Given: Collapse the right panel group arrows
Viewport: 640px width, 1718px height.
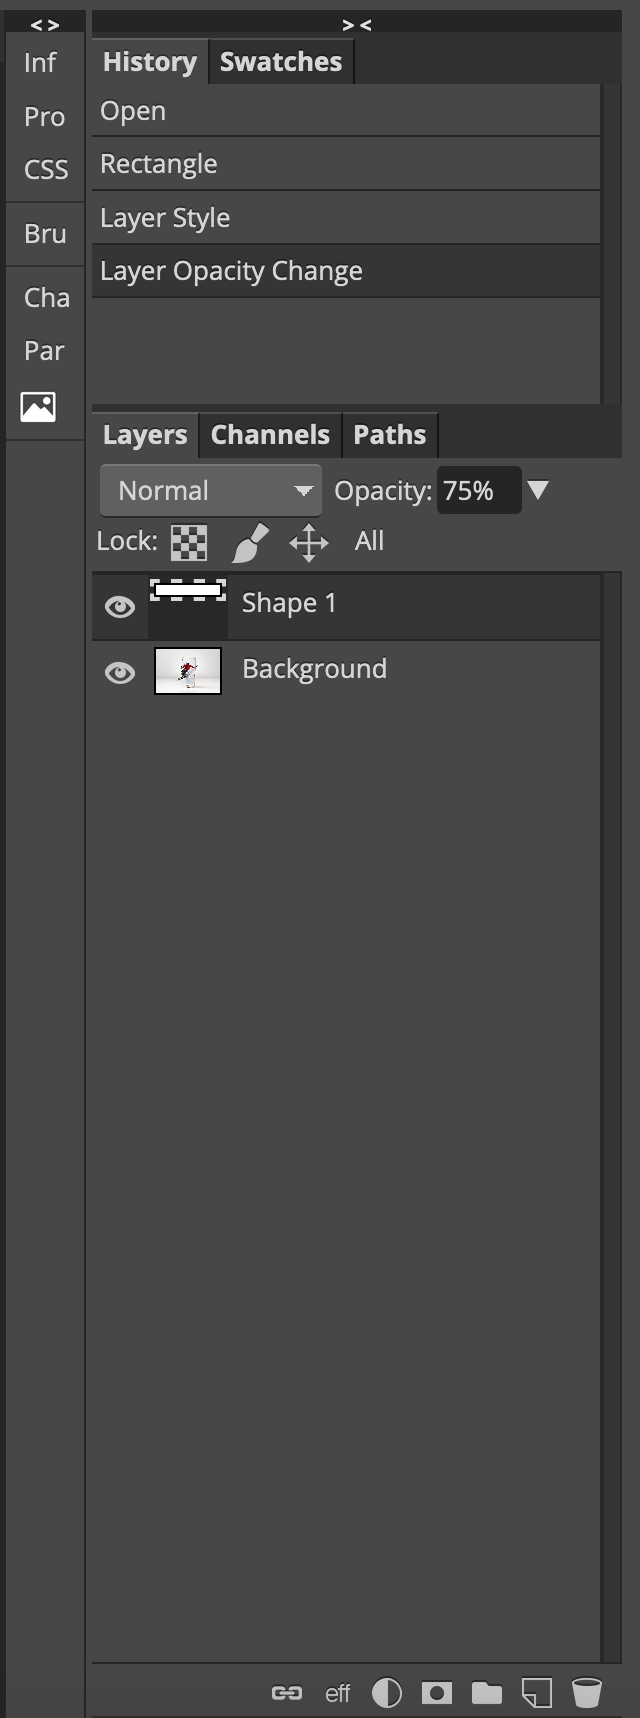Looking at the screenshot, I should (x=357, y=25).
